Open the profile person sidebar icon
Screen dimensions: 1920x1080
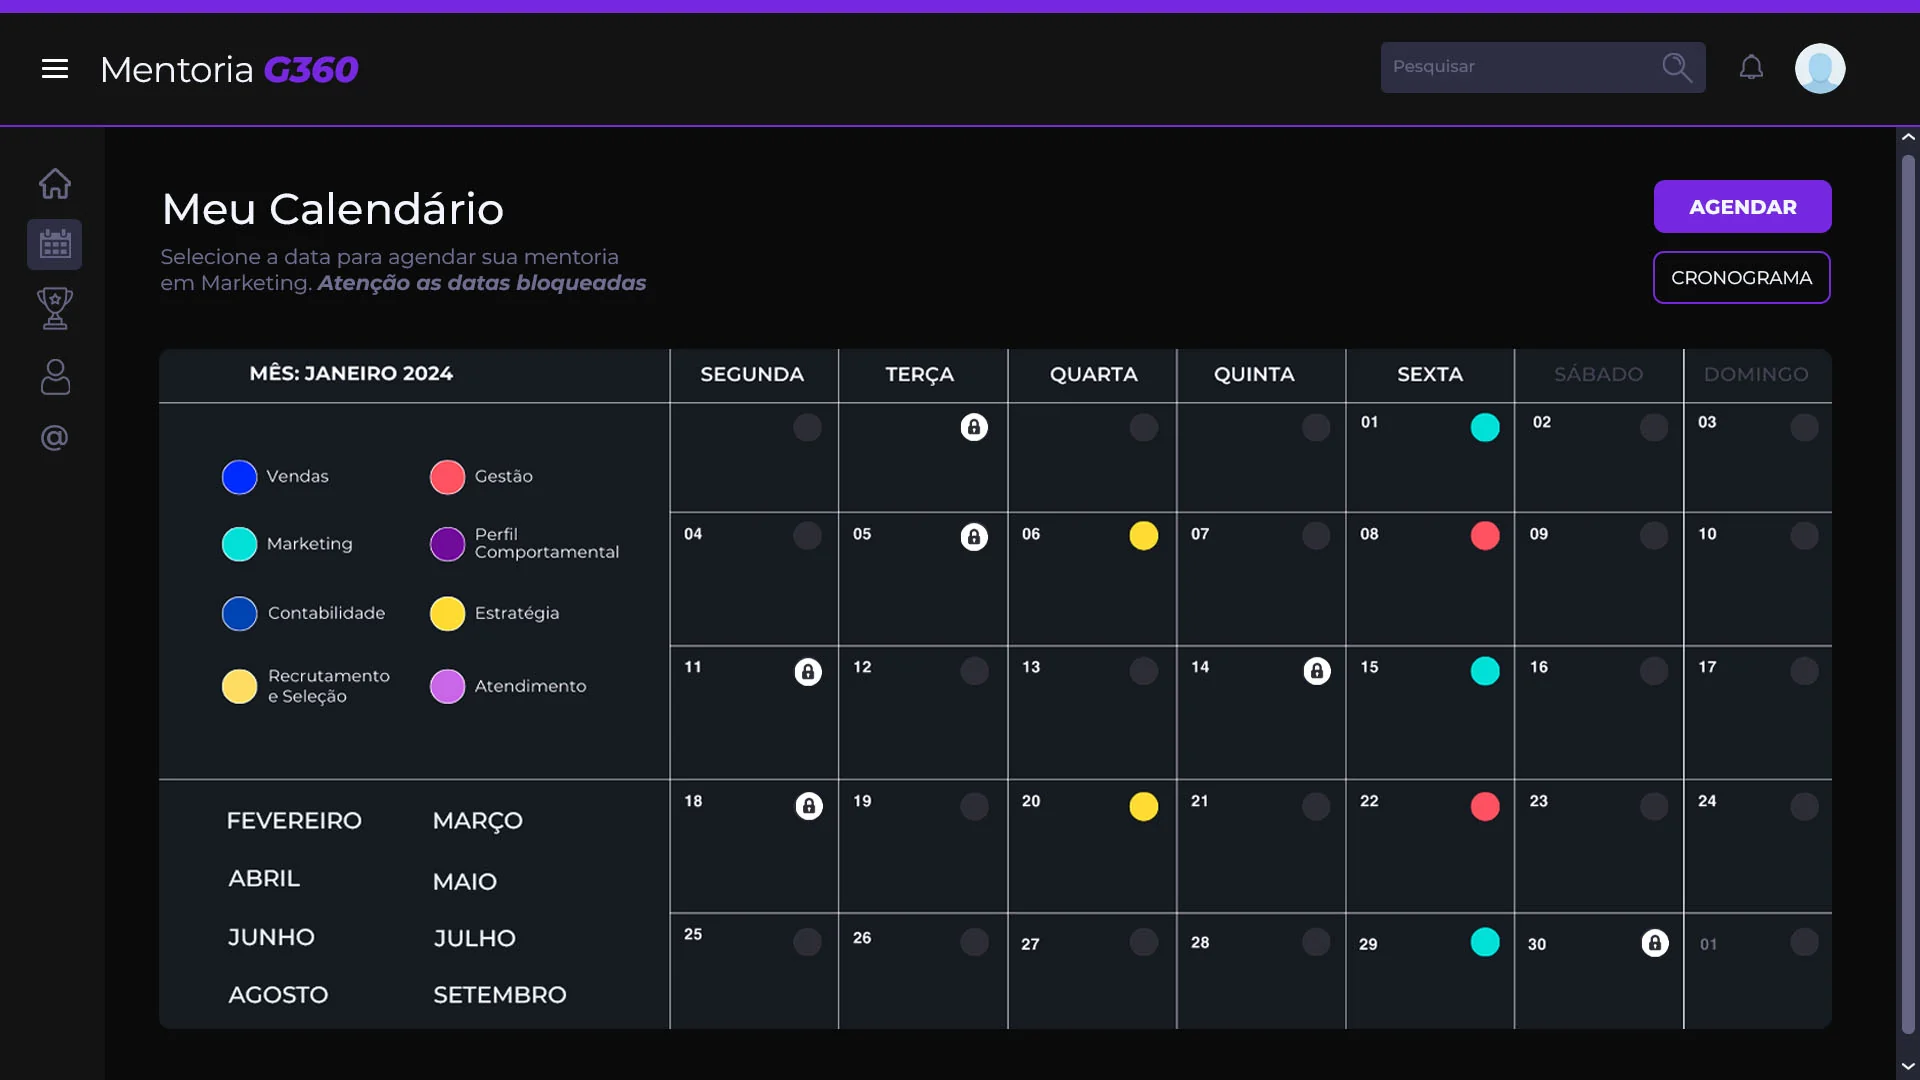55,377
